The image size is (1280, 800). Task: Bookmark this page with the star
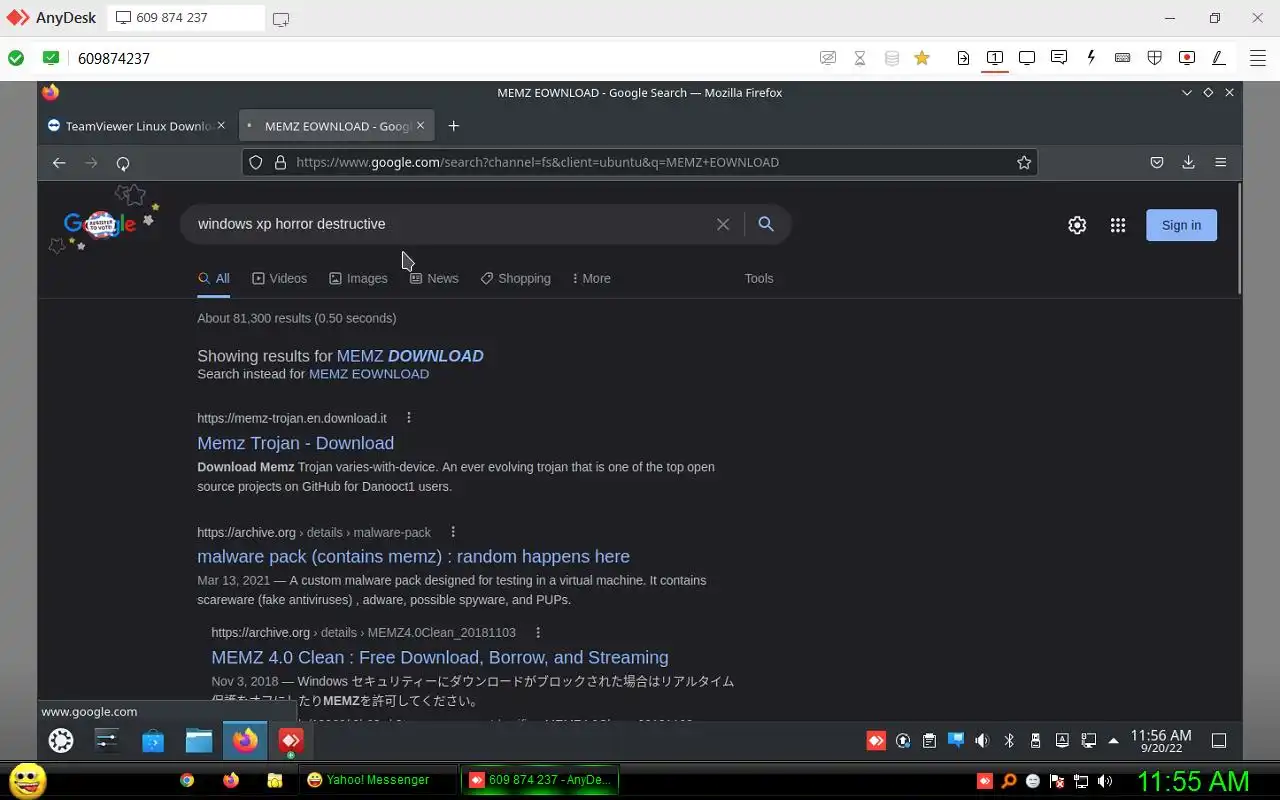[1024, 162]
